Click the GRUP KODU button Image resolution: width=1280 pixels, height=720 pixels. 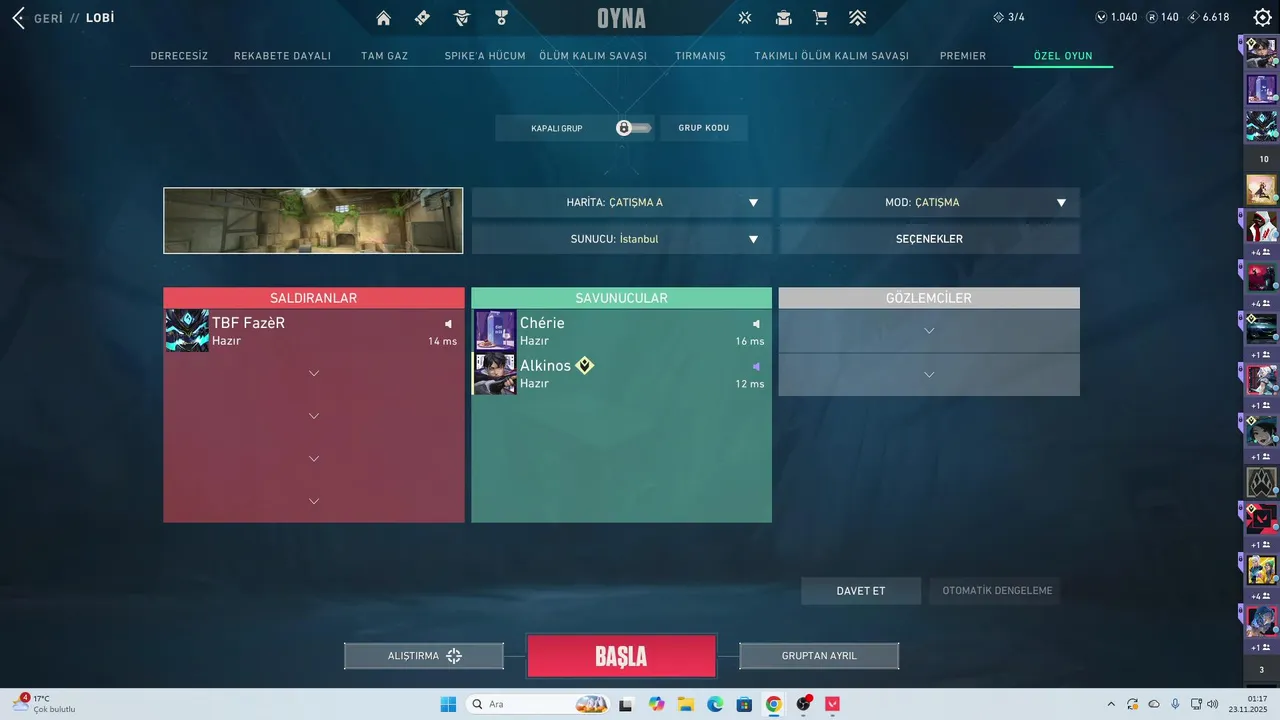704,128
